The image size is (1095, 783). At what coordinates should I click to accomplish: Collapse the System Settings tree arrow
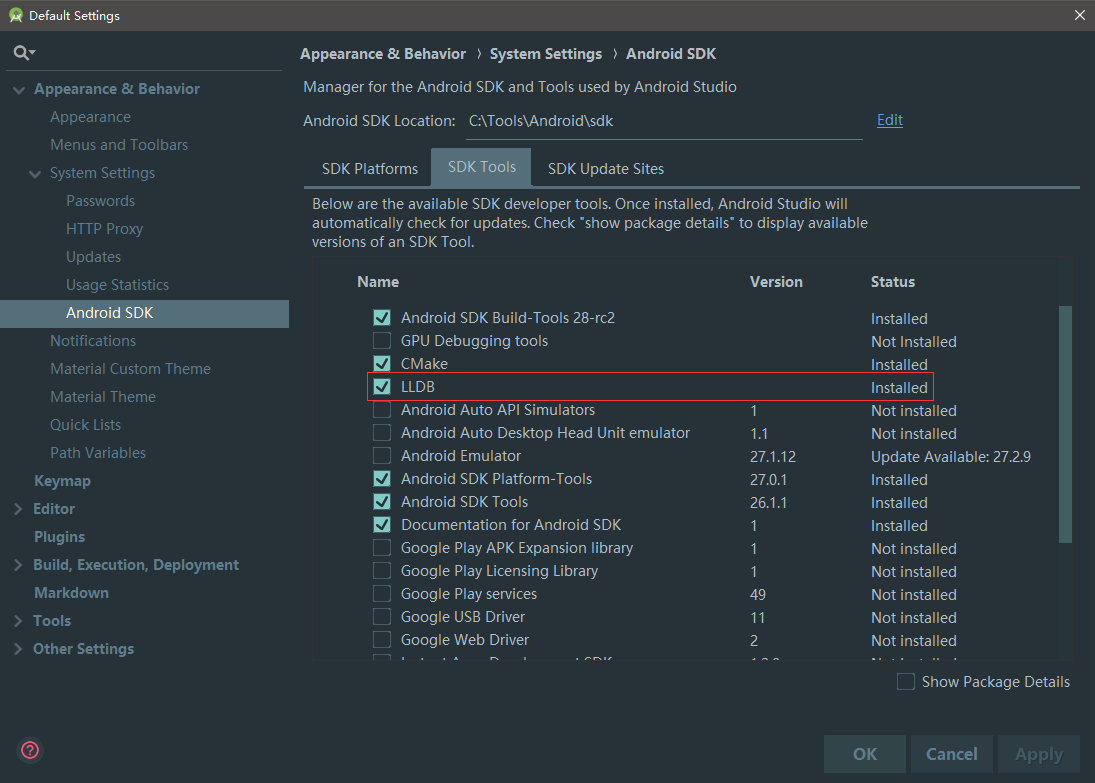tap(35, 173)
